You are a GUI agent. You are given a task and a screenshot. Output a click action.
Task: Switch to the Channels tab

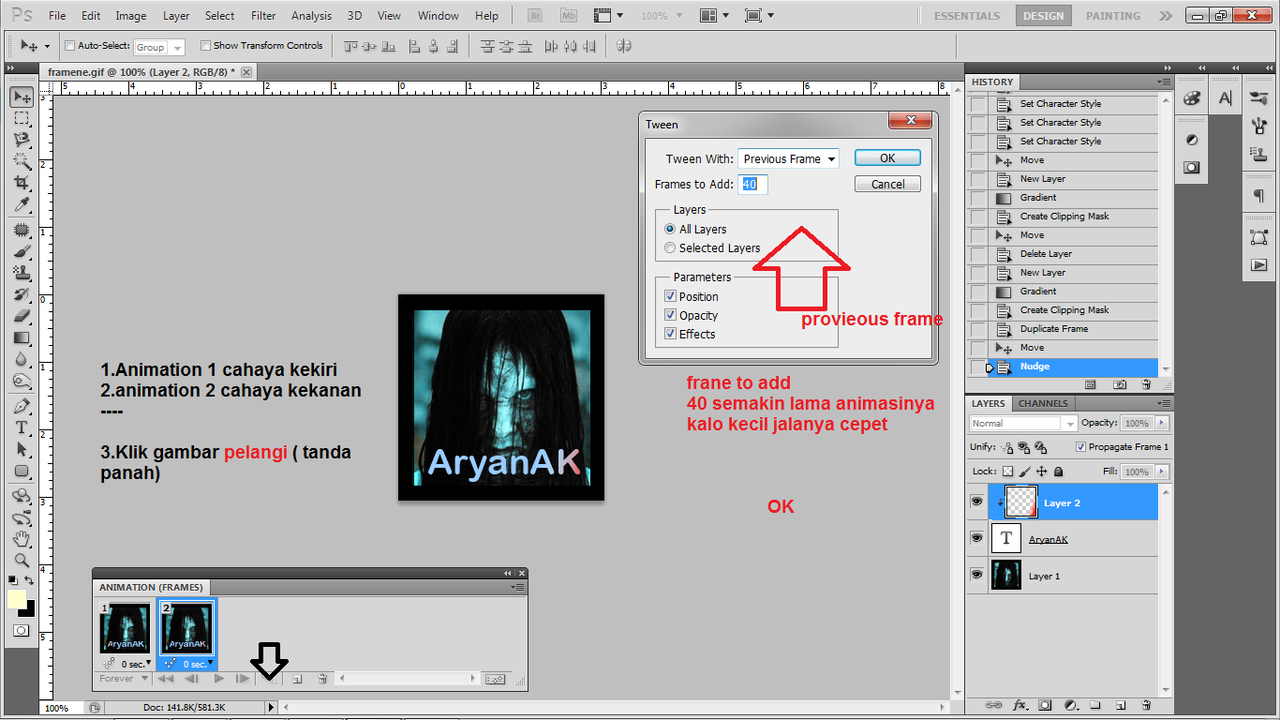pos(1042,403)
